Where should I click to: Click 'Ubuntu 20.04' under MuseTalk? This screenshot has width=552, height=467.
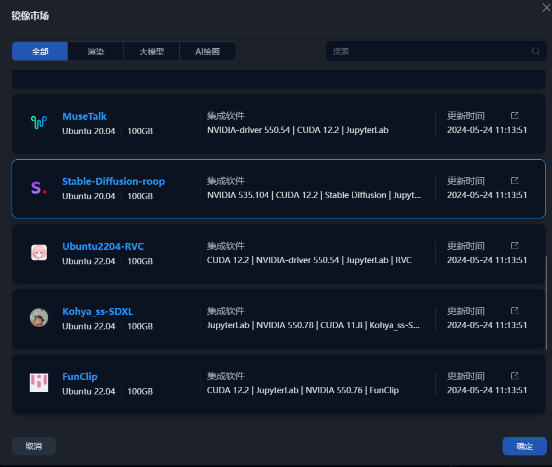pyautogui.click(x=89, y=131)
